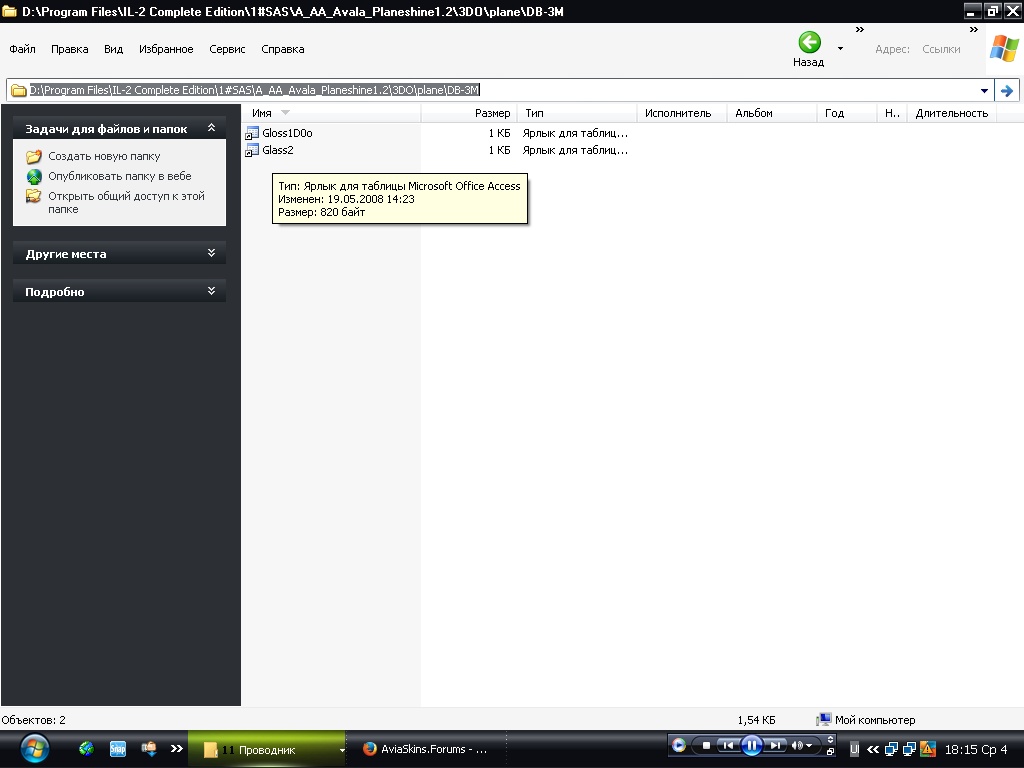Open the Windows Start orb
This screenshot has height=768, width=1024.
[34, 748]
